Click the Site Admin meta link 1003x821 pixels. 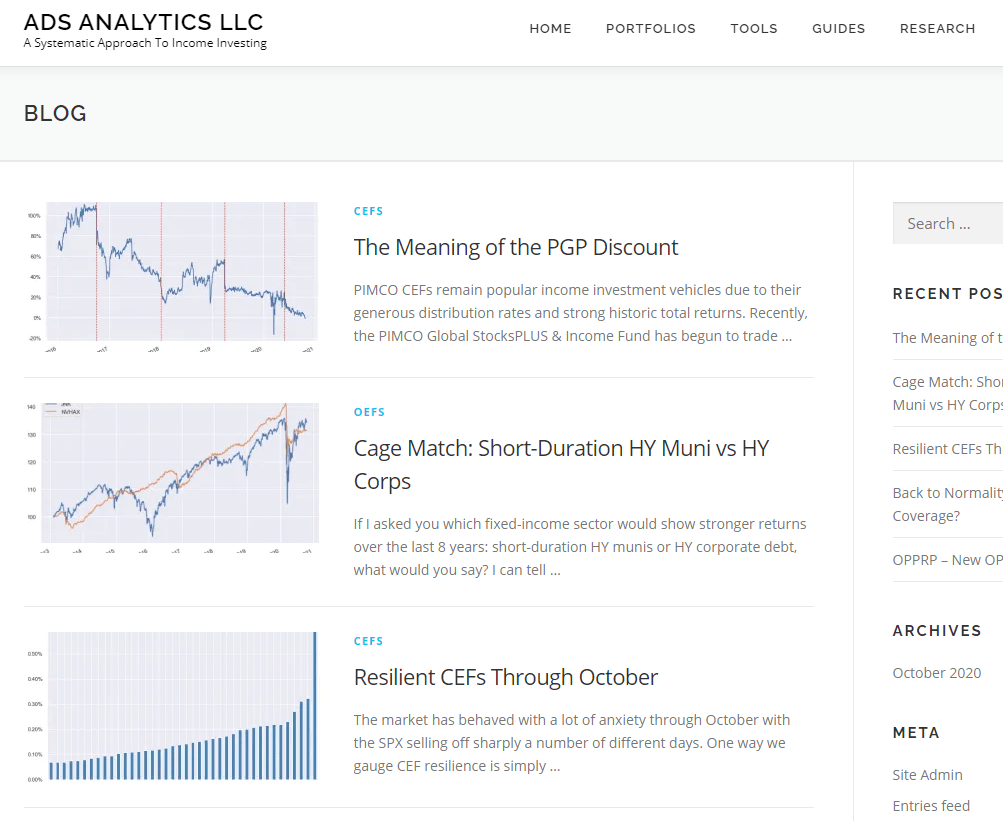click(928, 775)
